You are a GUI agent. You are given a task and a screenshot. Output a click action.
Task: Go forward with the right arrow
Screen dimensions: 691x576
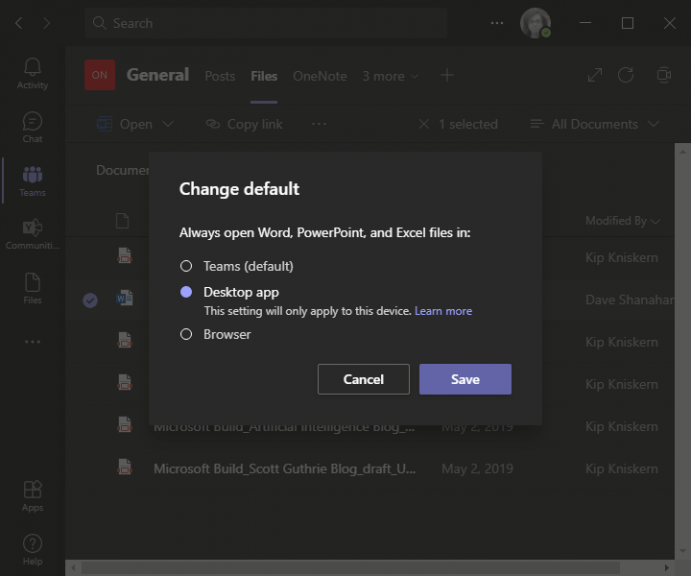46,23
